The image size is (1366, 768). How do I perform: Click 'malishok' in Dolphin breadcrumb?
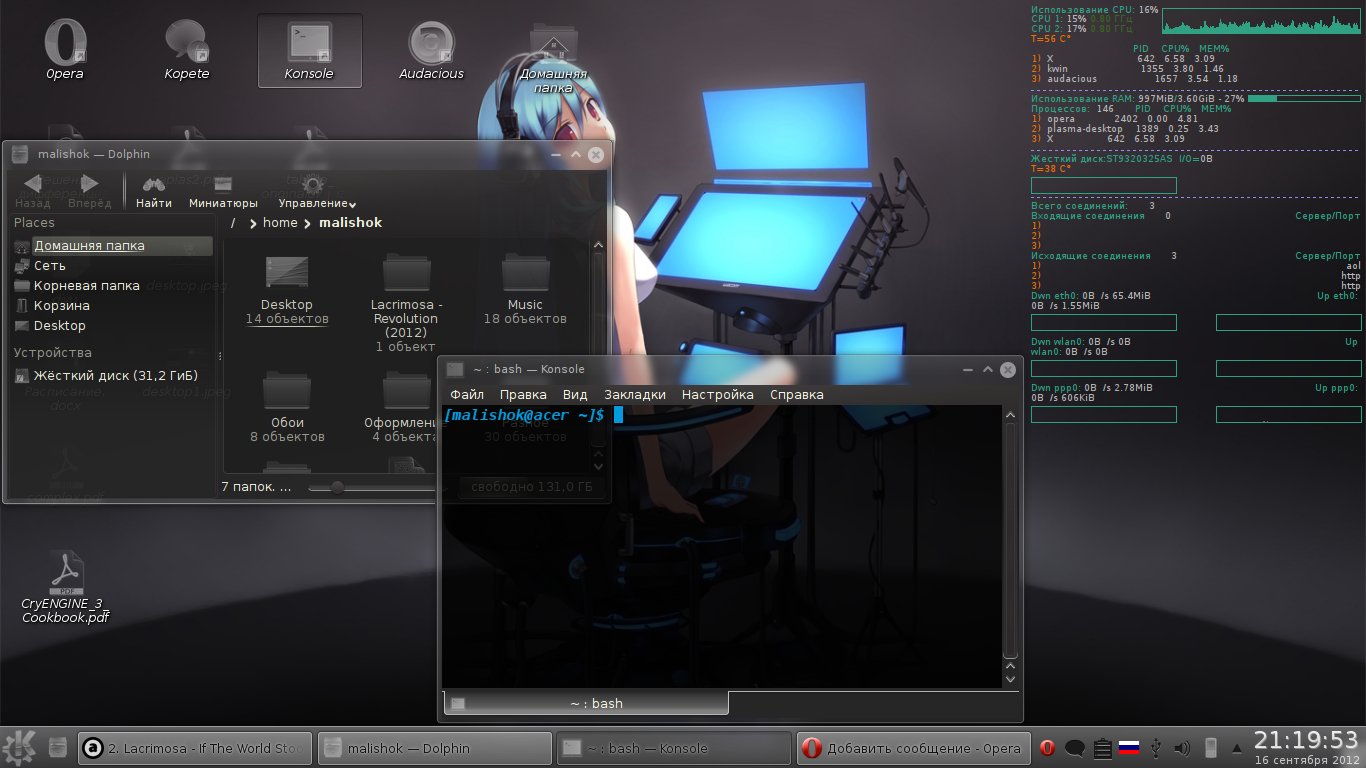[x=350, y=223]
